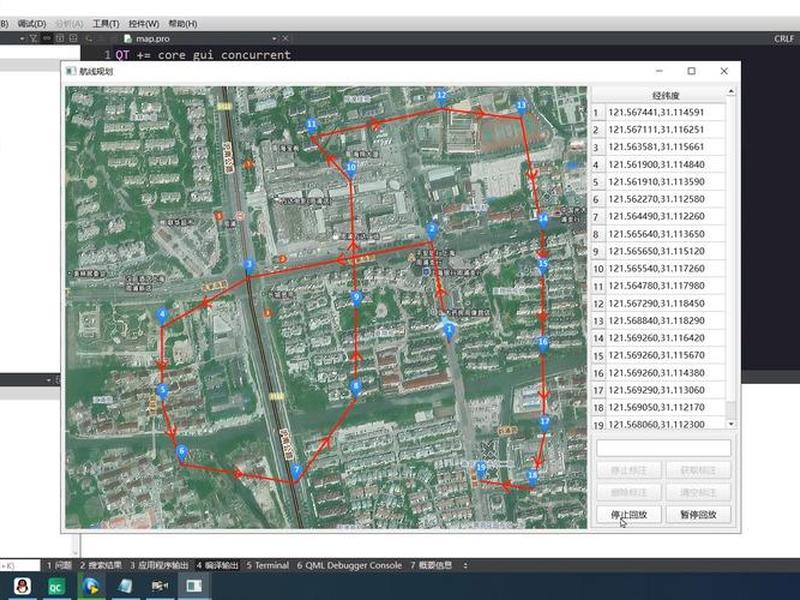Open QQ penguin app in taskbar
The image size is (800, 600).
[21, 586]
